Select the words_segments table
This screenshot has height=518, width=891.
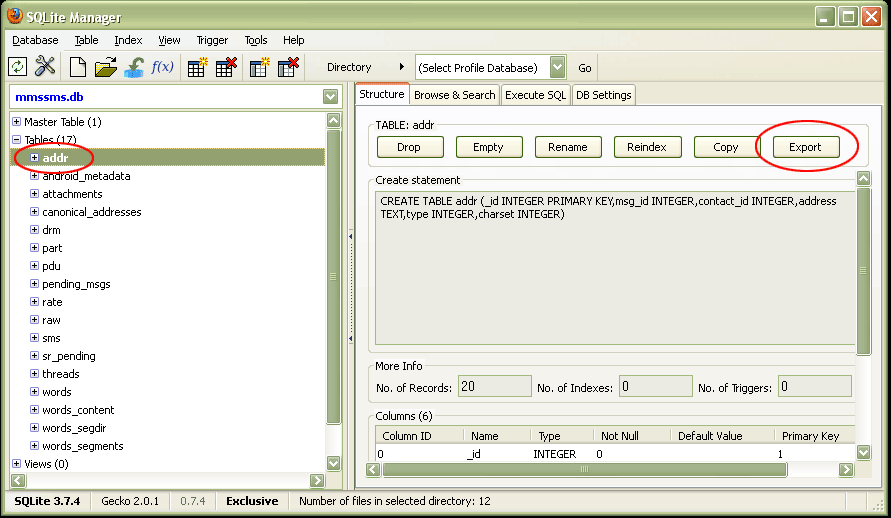(82, 446)
